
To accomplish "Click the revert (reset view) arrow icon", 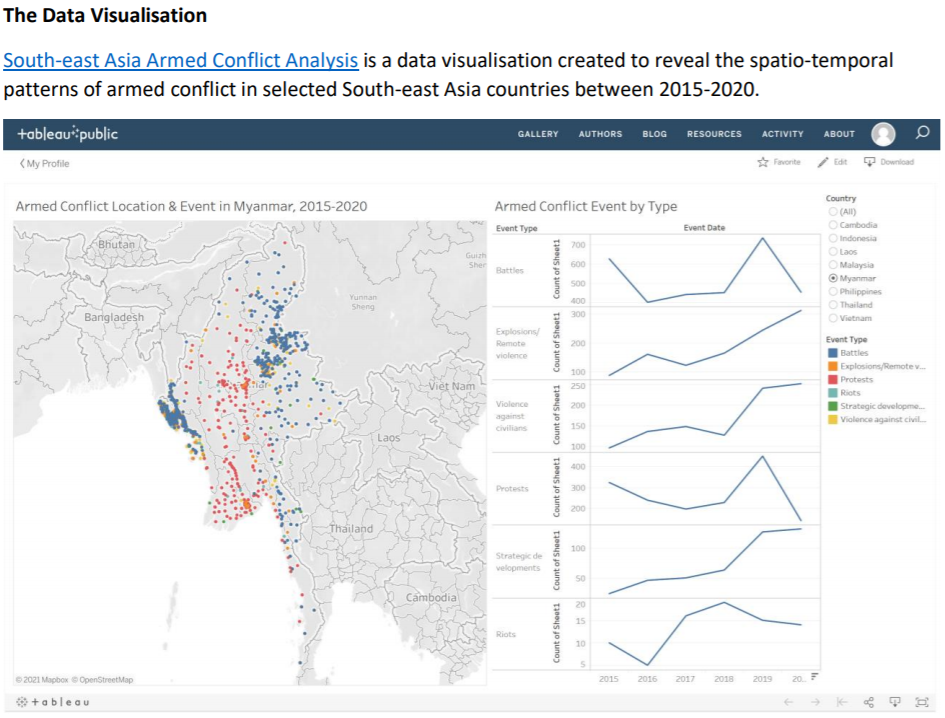I will [842, 702].
